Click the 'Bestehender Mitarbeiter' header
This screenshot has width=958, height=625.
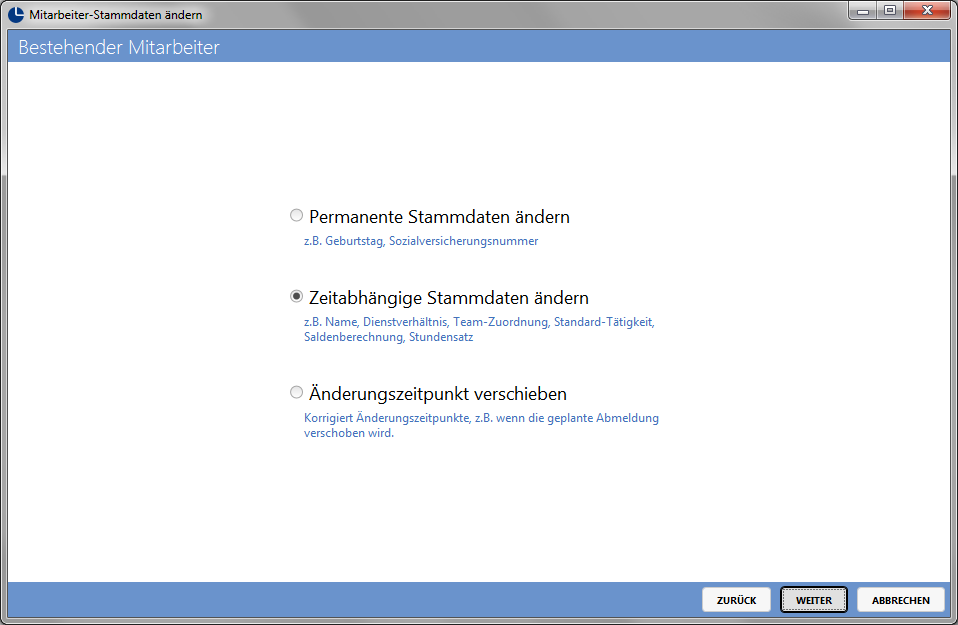click(x=119, y=47)
